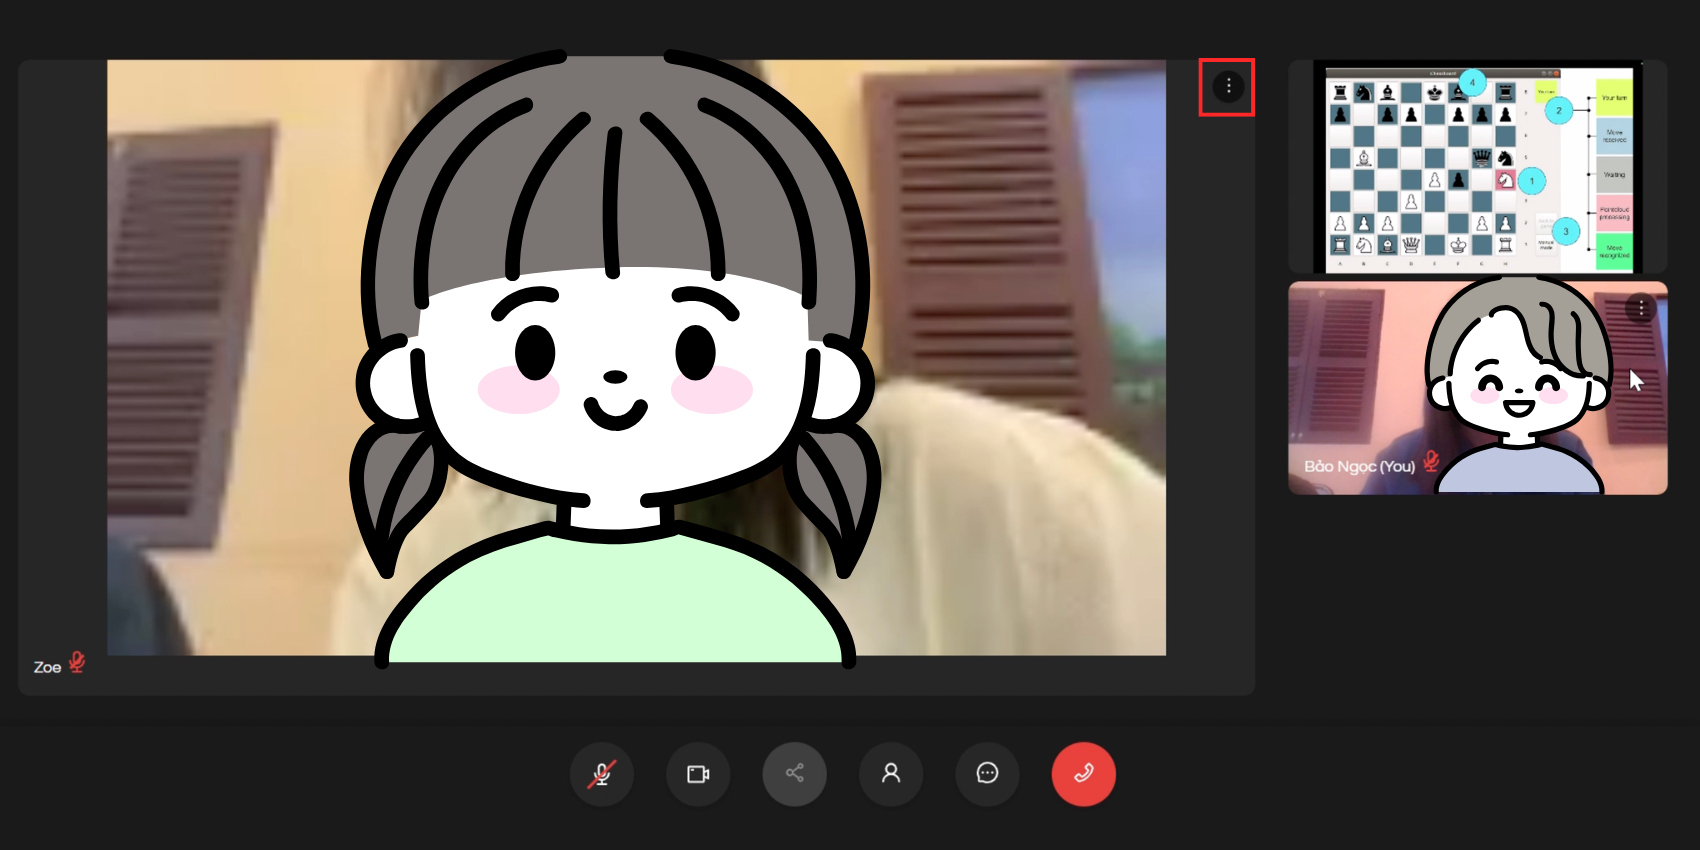The width and height of the screenshot is (1700, 850).
Task: Click Zoe's muted microphone indicator
Action: [x=77, y=663]
